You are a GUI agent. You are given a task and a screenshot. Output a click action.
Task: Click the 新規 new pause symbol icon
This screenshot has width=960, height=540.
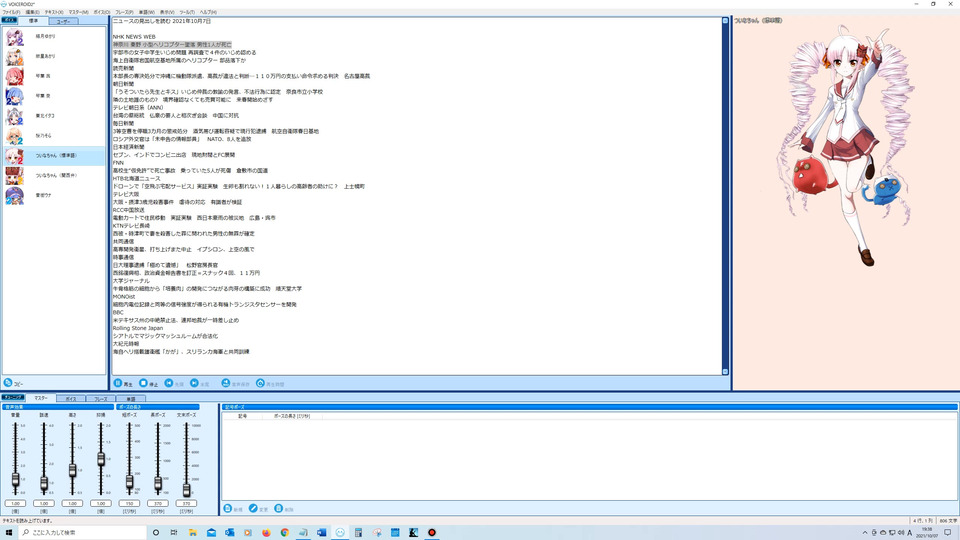228,509
